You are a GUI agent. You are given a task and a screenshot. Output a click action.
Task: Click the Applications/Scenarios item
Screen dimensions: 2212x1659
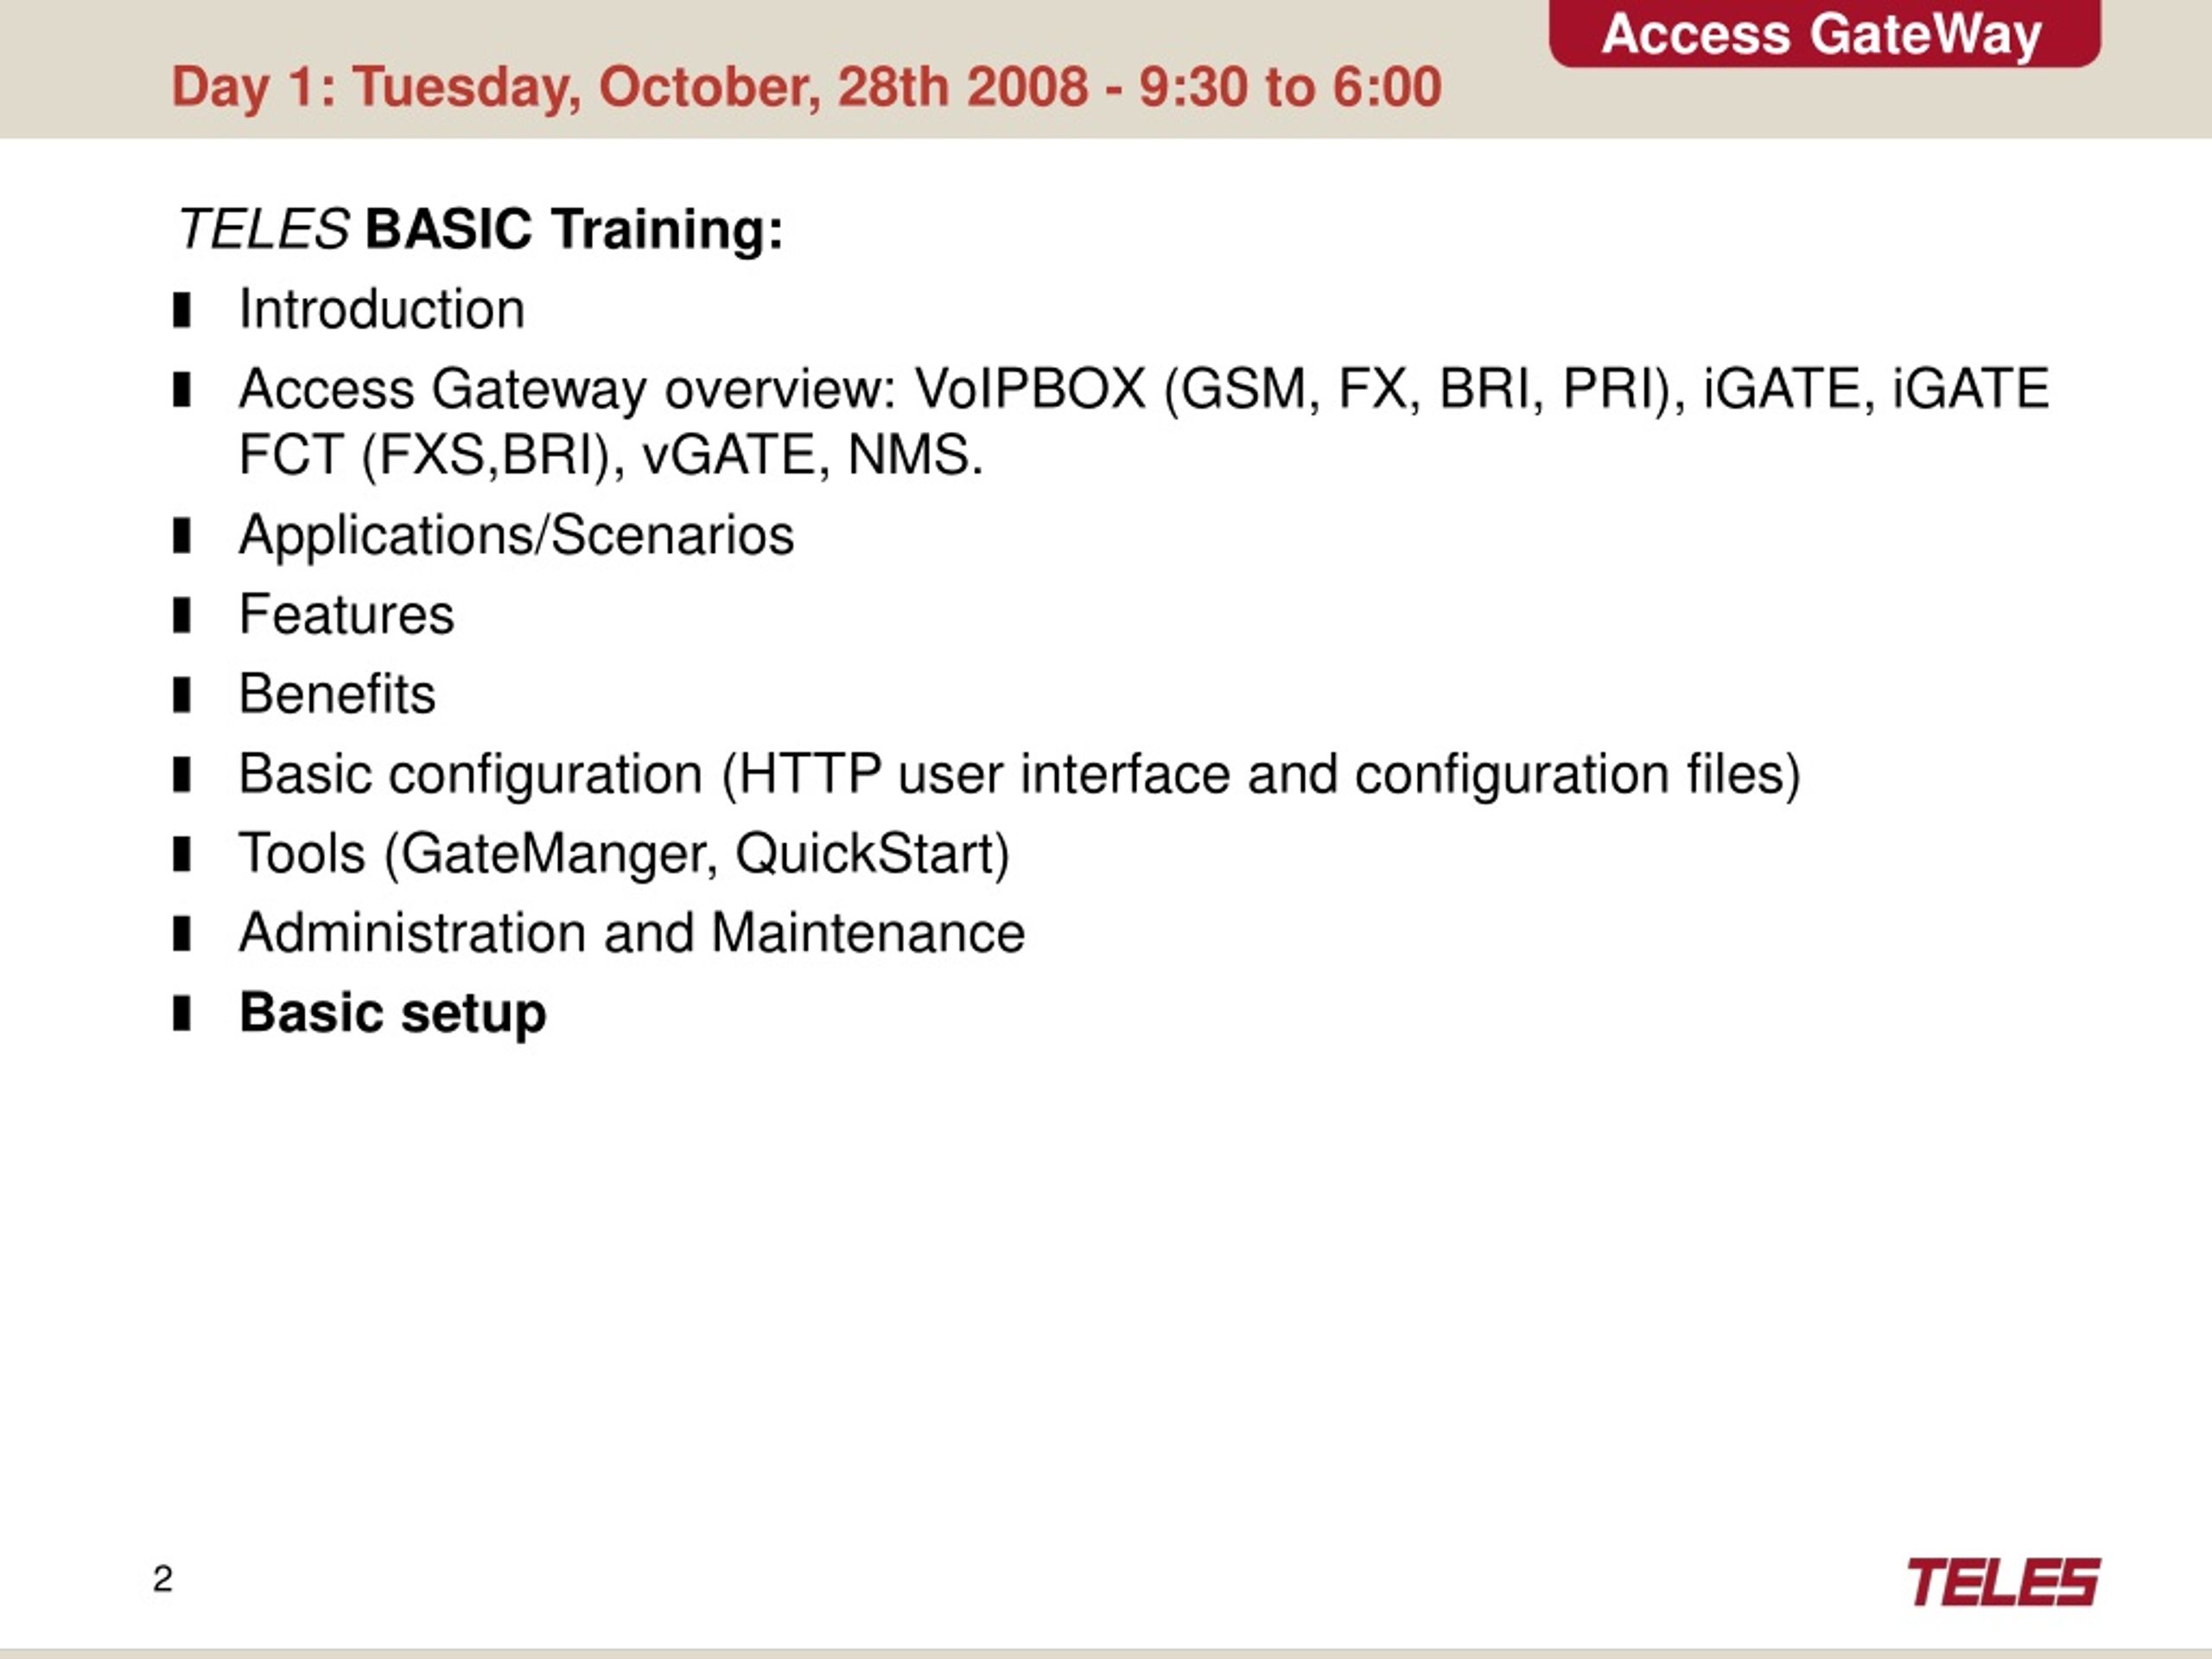click(x=516, y=536)
